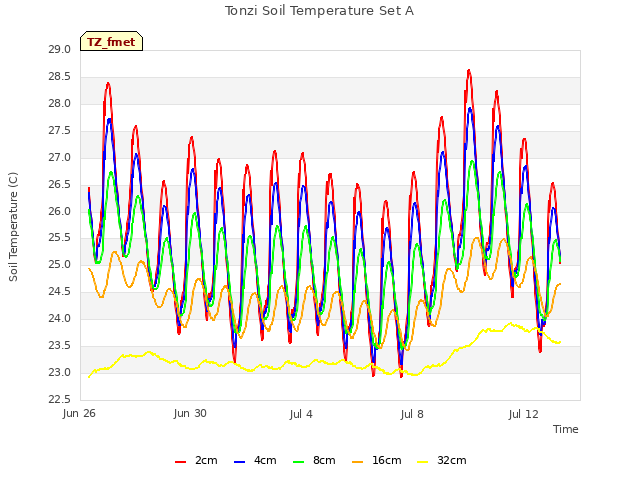This screenshot has height=480, width=640.
Task: Select the 4cm legend label
Action: (x=265, y=460)
